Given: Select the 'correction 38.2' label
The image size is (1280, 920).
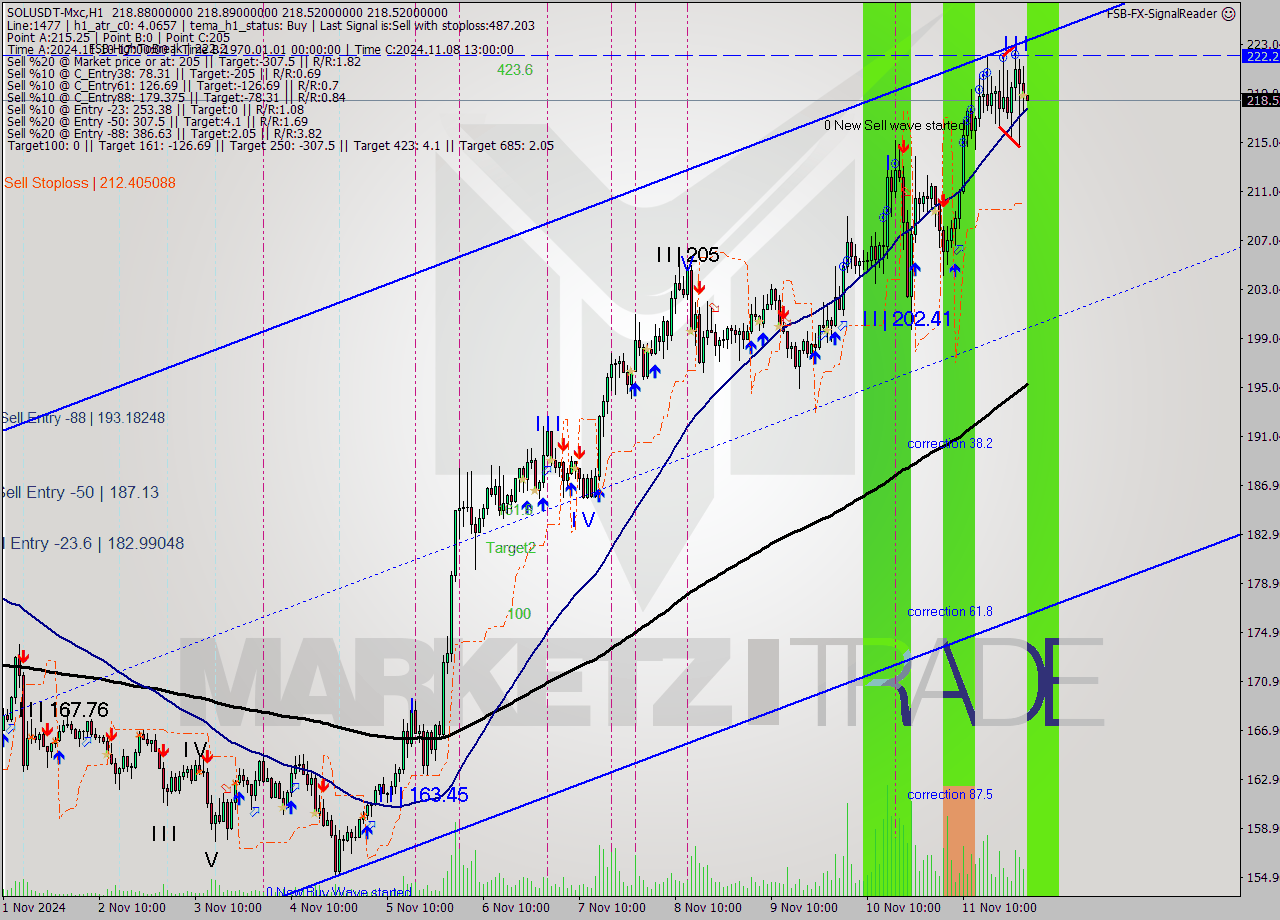Looking at the screenshot, I should click(950, 443).
